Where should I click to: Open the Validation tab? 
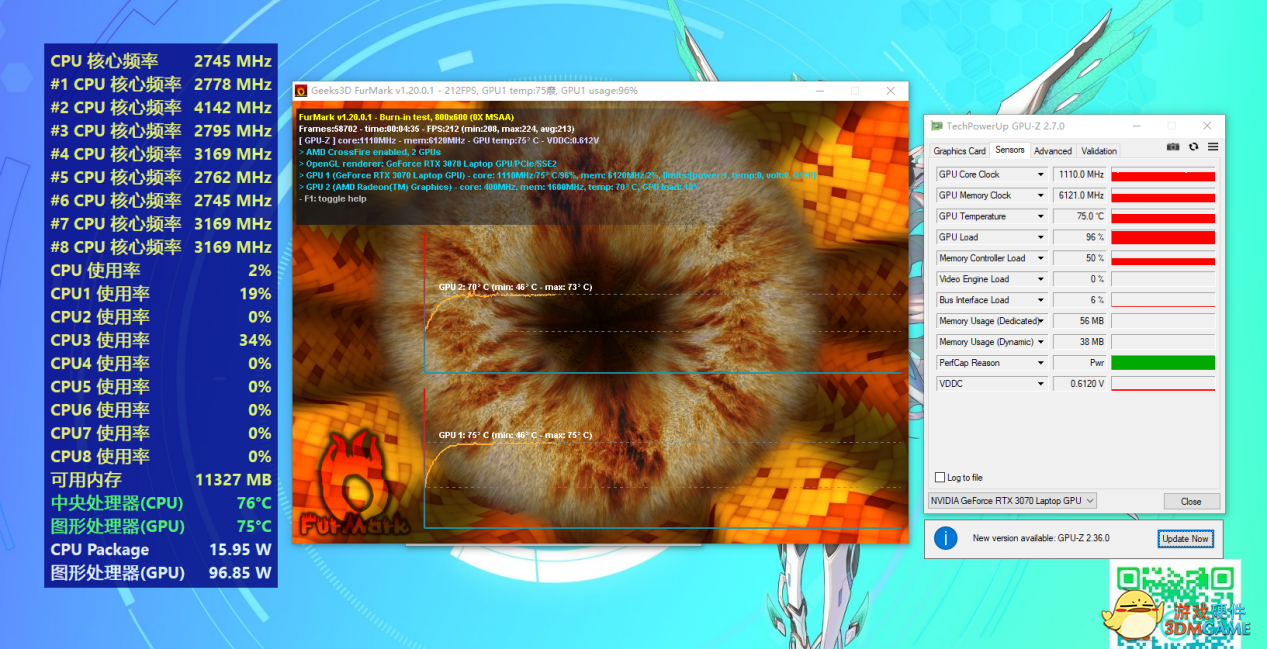click(x=1099, y=151)
